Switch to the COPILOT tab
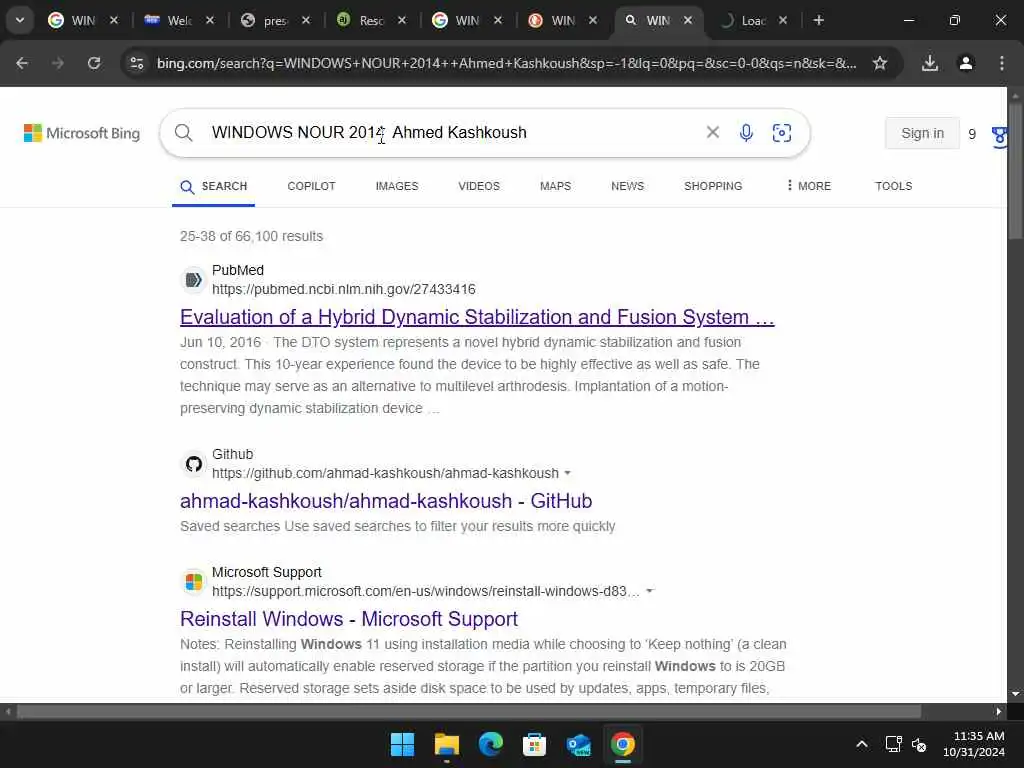Image resolution: width=1024 pixels, height=768 pixels. coord(312,186)
